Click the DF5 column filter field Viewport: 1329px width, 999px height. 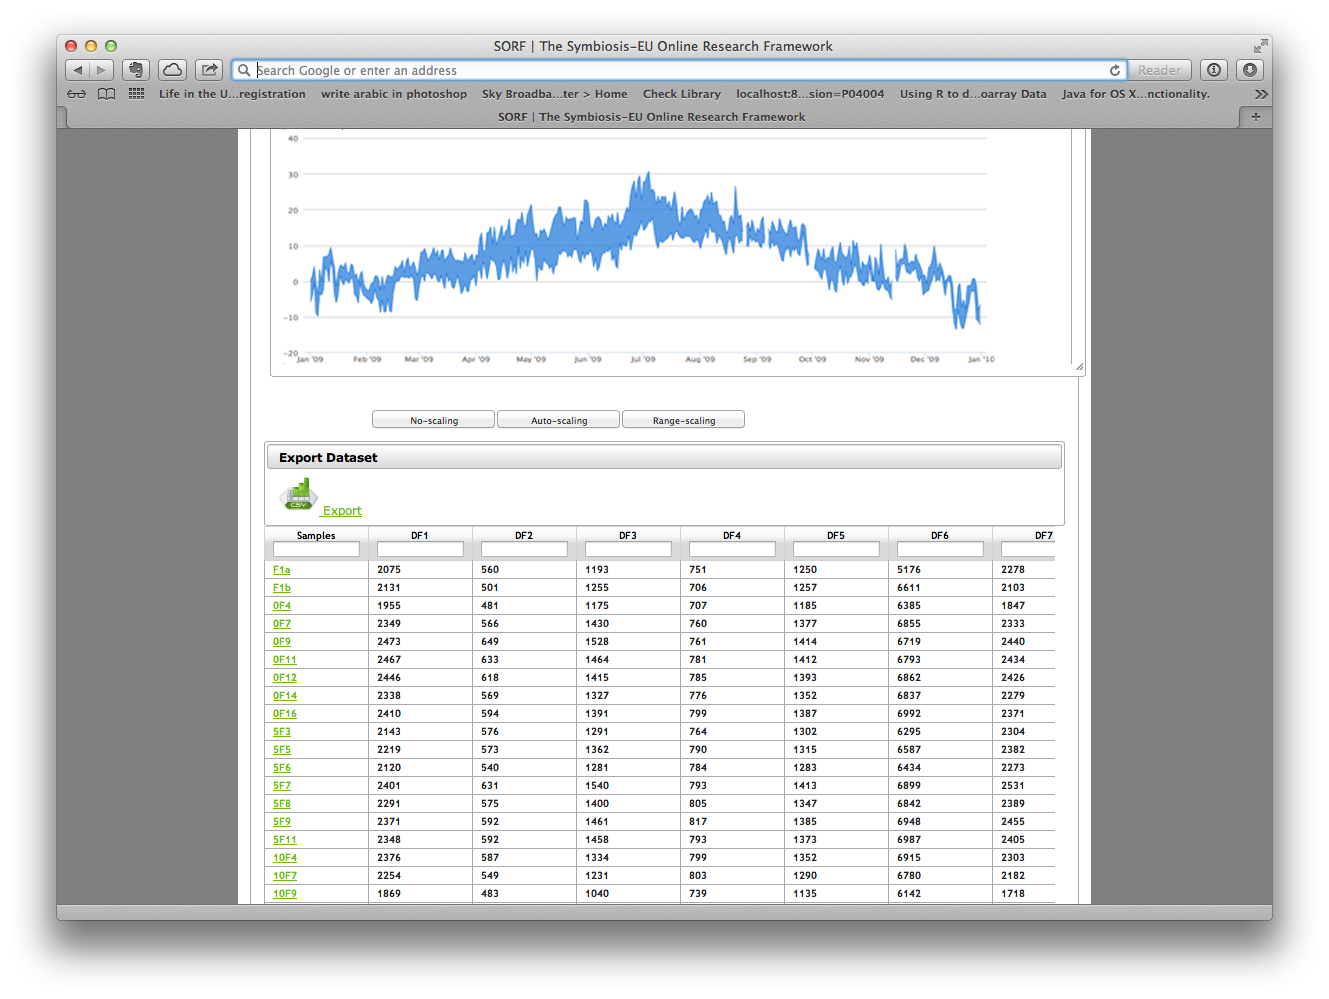click(x=836, y=549)
